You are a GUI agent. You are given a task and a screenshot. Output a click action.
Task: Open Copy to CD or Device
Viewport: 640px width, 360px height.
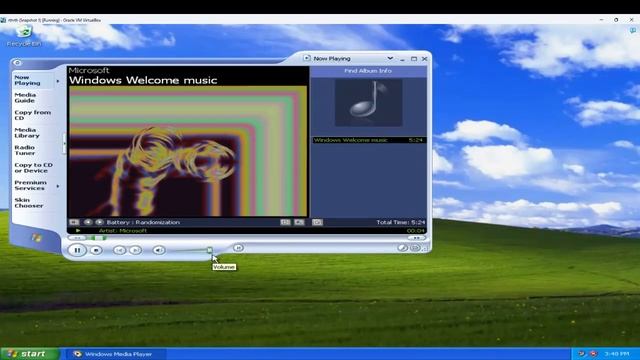coord(33,168)
